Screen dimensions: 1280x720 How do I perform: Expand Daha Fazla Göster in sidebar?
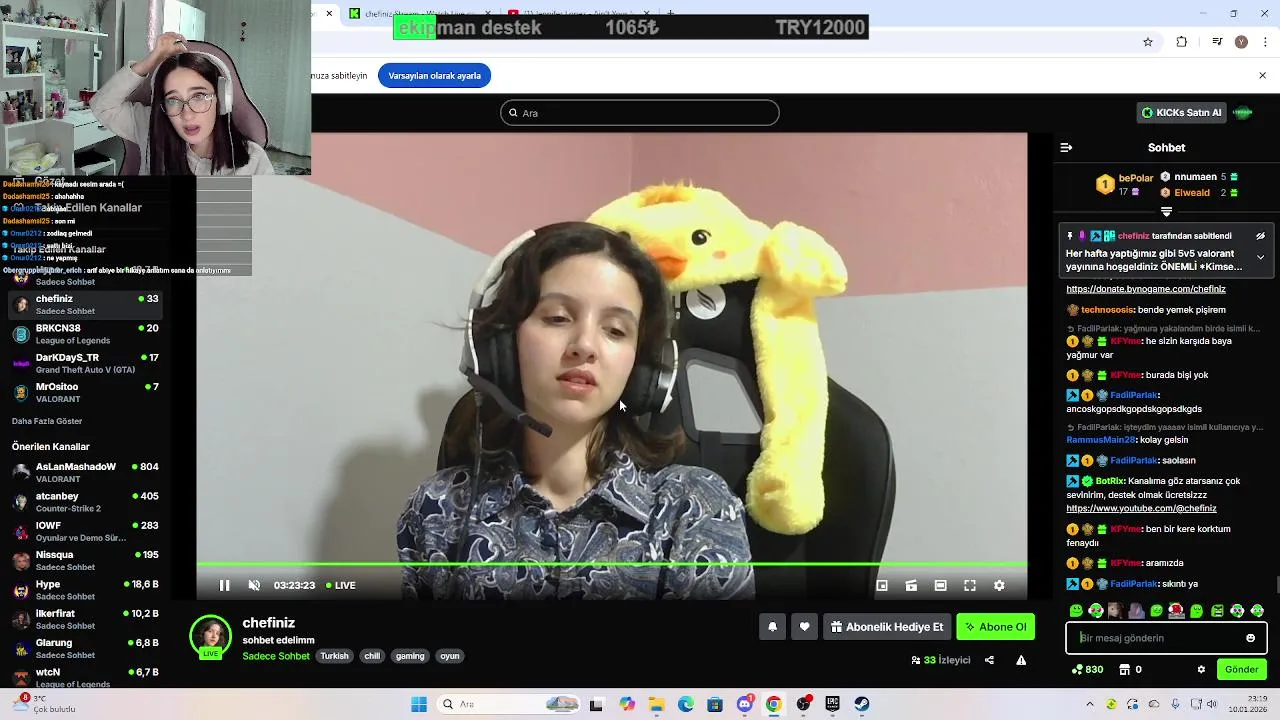(47, 421)
